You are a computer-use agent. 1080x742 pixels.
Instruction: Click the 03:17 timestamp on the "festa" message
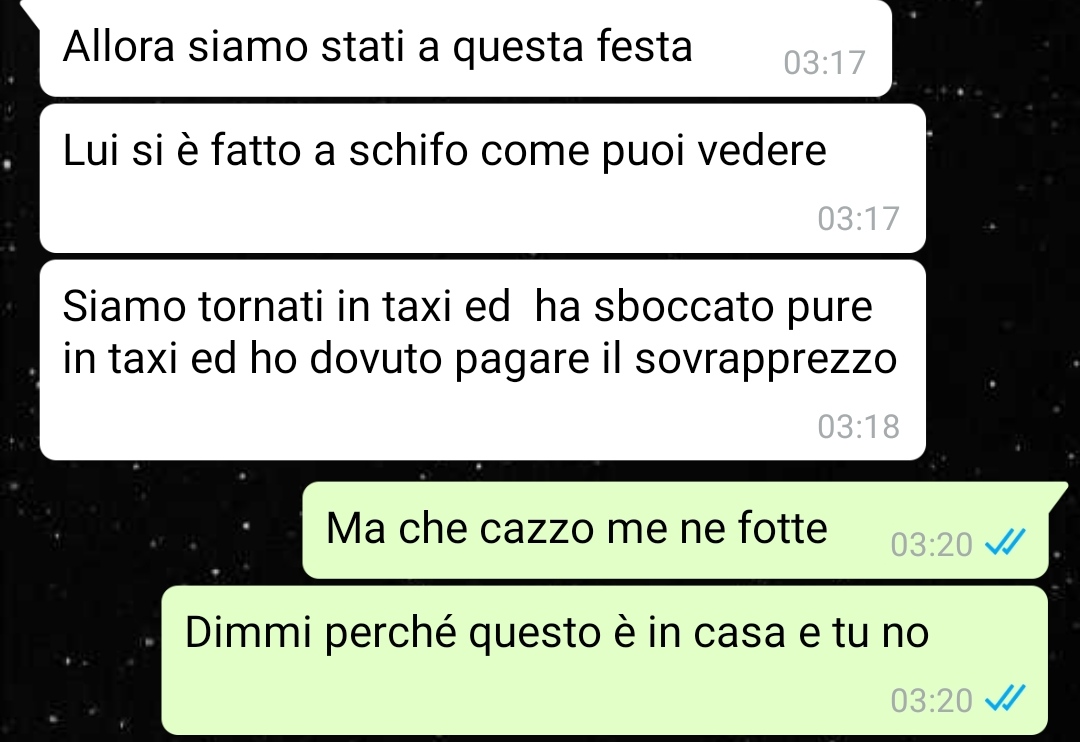tap(824, 63)
